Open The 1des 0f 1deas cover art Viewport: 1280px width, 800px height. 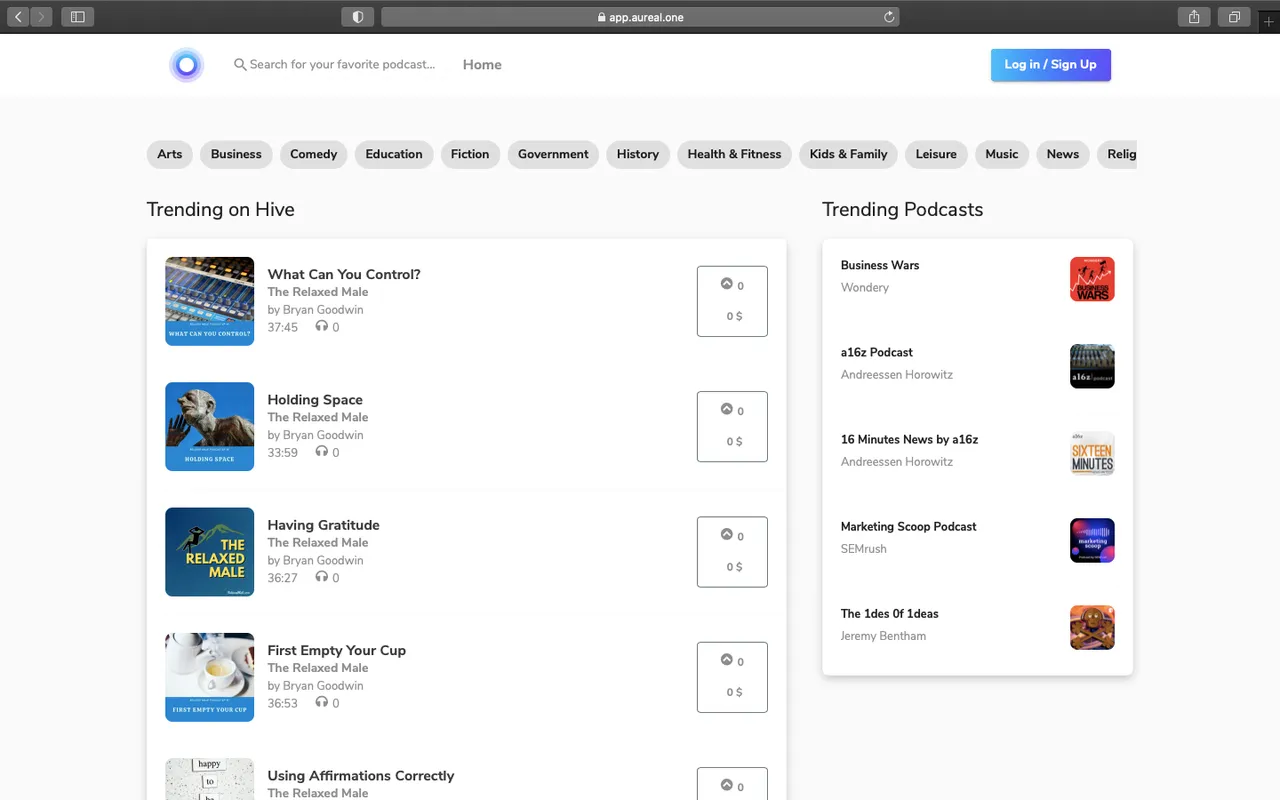point(1092,627)
